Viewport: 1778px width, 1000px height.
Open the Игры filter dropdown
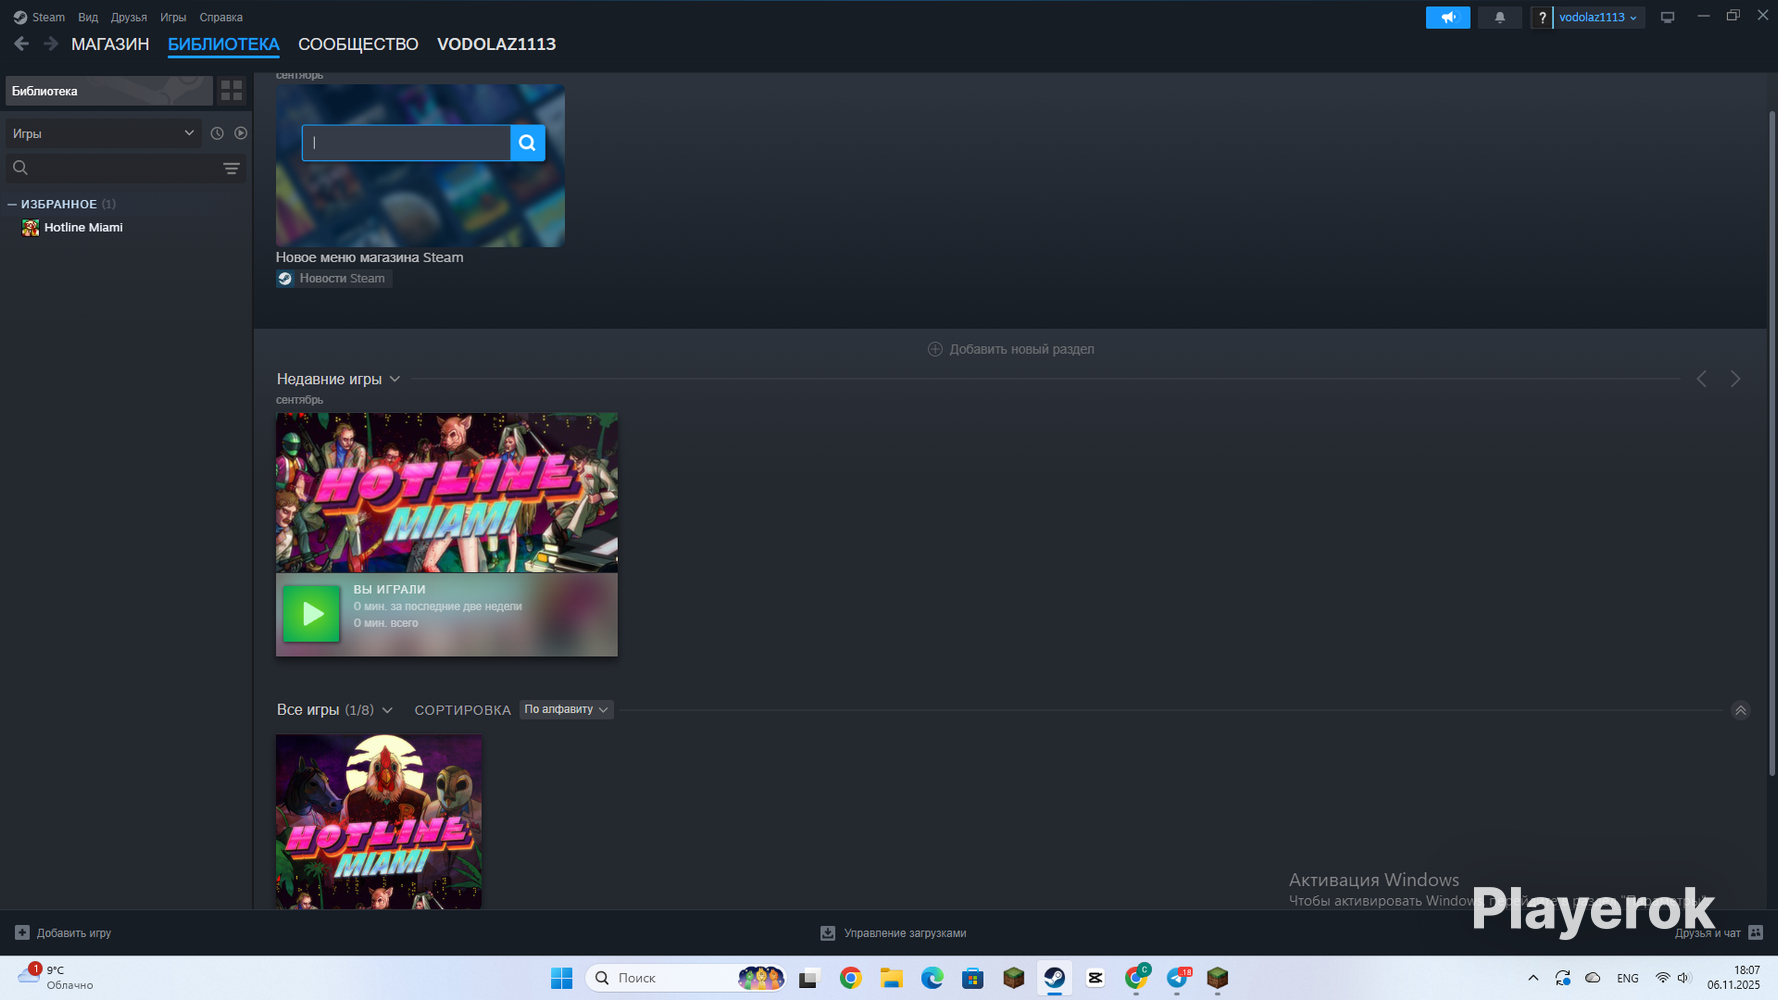104,133
